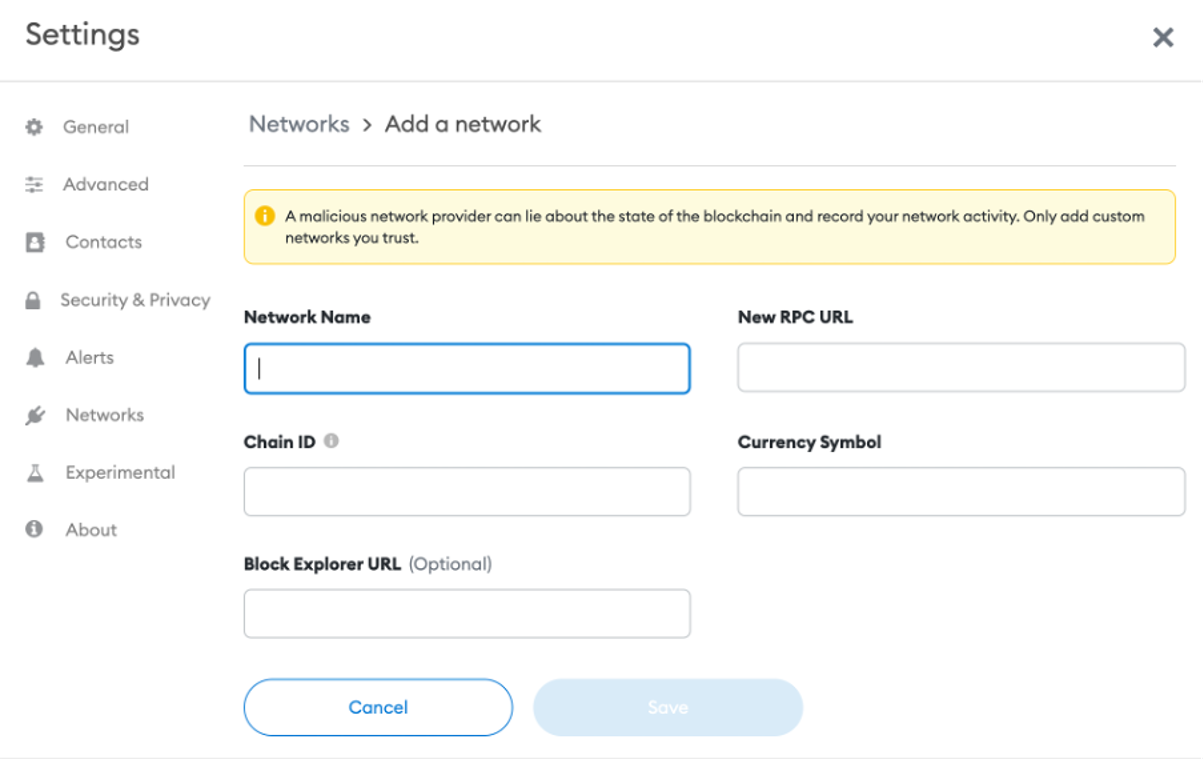Image resolution: width=1204 pixels, height=760 pixels.
Task: Go back via the Networks breadcrumb link
Action: point(299,124)
